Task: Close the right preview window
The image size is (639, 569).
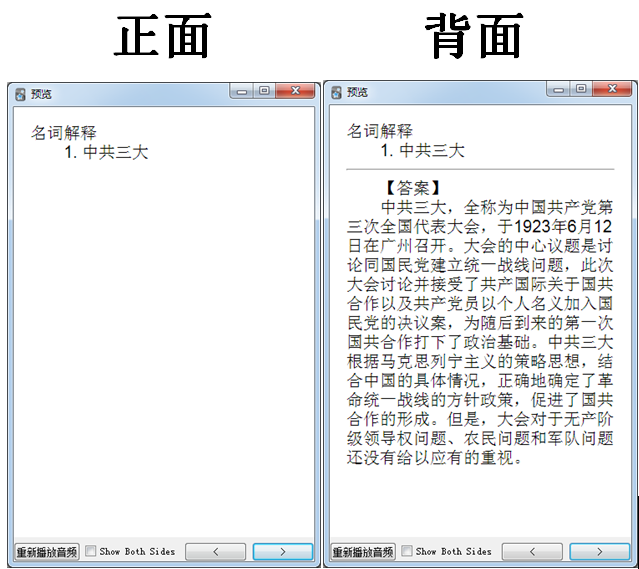Action: [x=612, y=89]
